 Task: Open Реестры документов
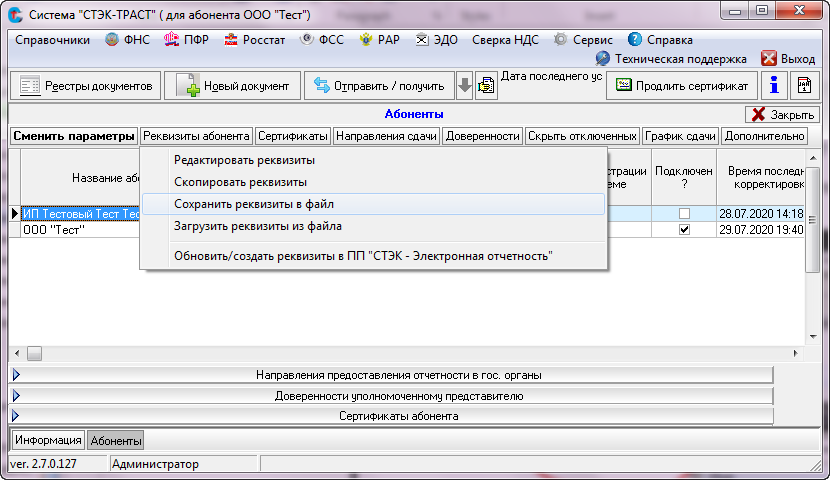click(x=86, y=86)
